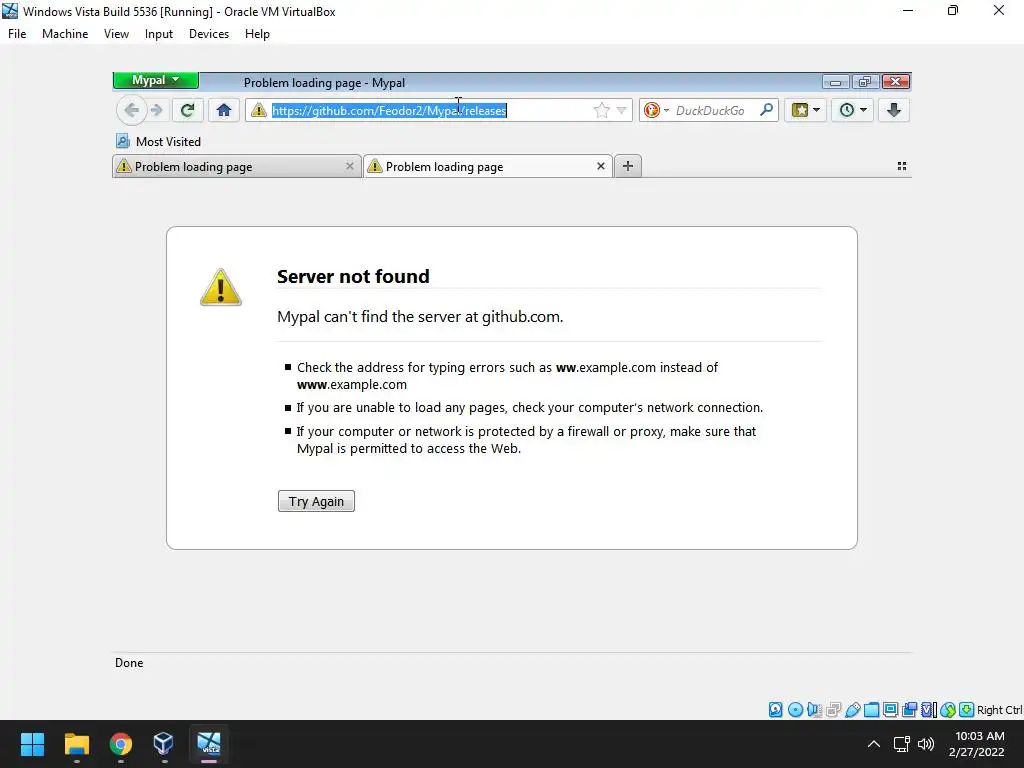Click the Server not found heading
Screen dimensions: 1024x768
353,276
